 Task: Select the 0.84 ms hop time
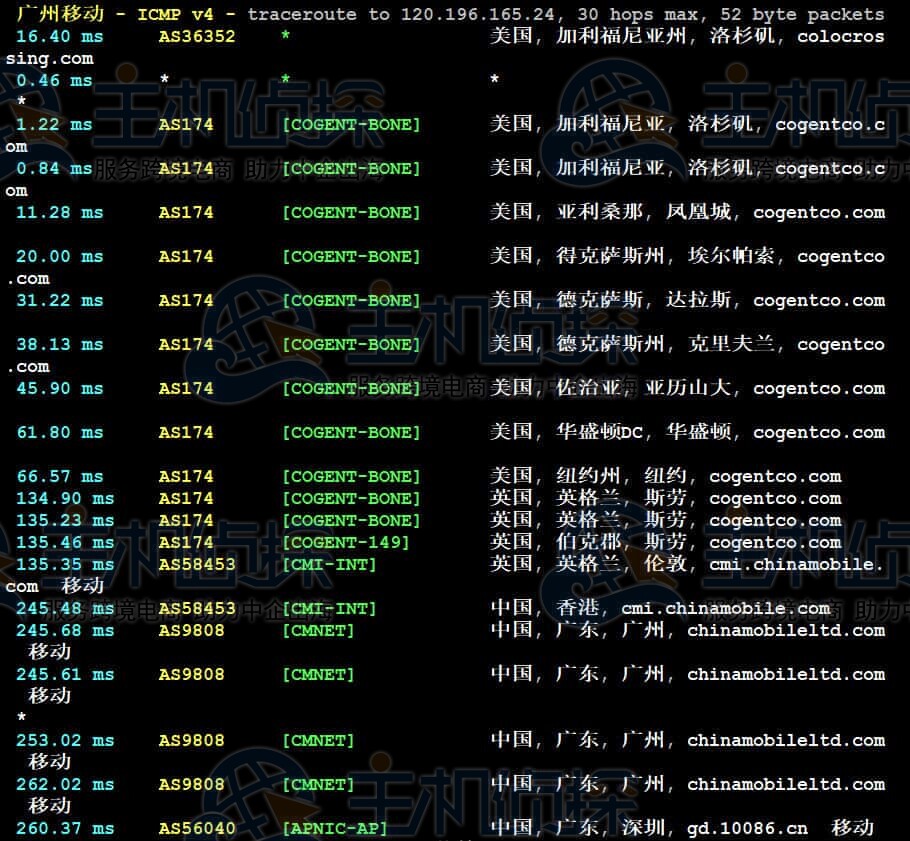(54, 169)
